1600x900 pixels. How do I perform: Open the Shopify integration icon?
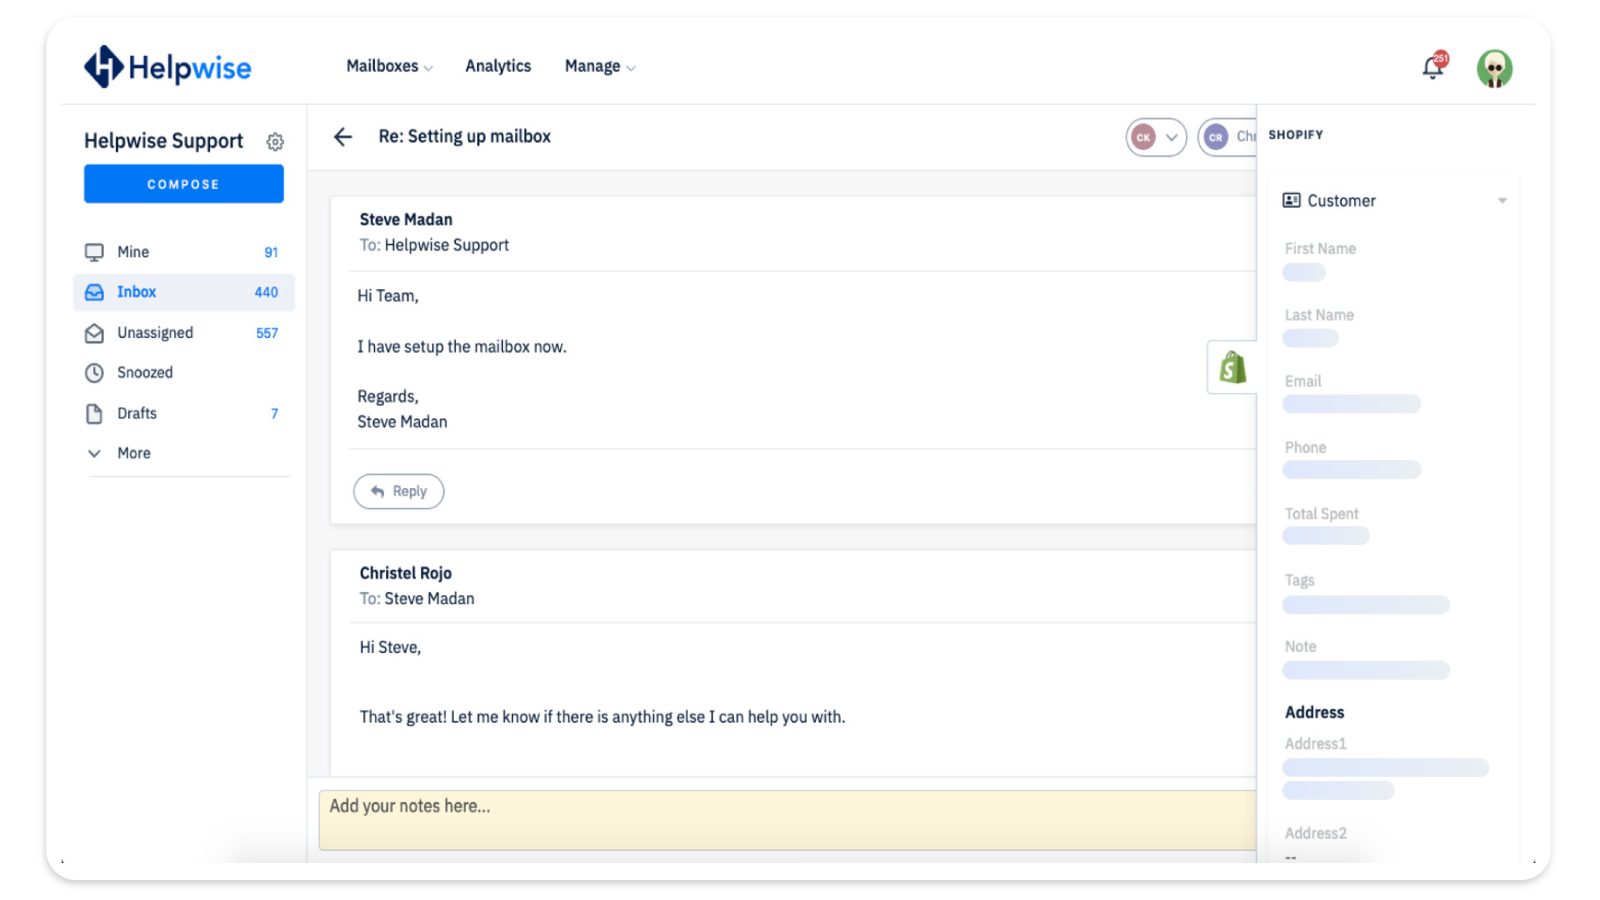(x=1232, y=368)
